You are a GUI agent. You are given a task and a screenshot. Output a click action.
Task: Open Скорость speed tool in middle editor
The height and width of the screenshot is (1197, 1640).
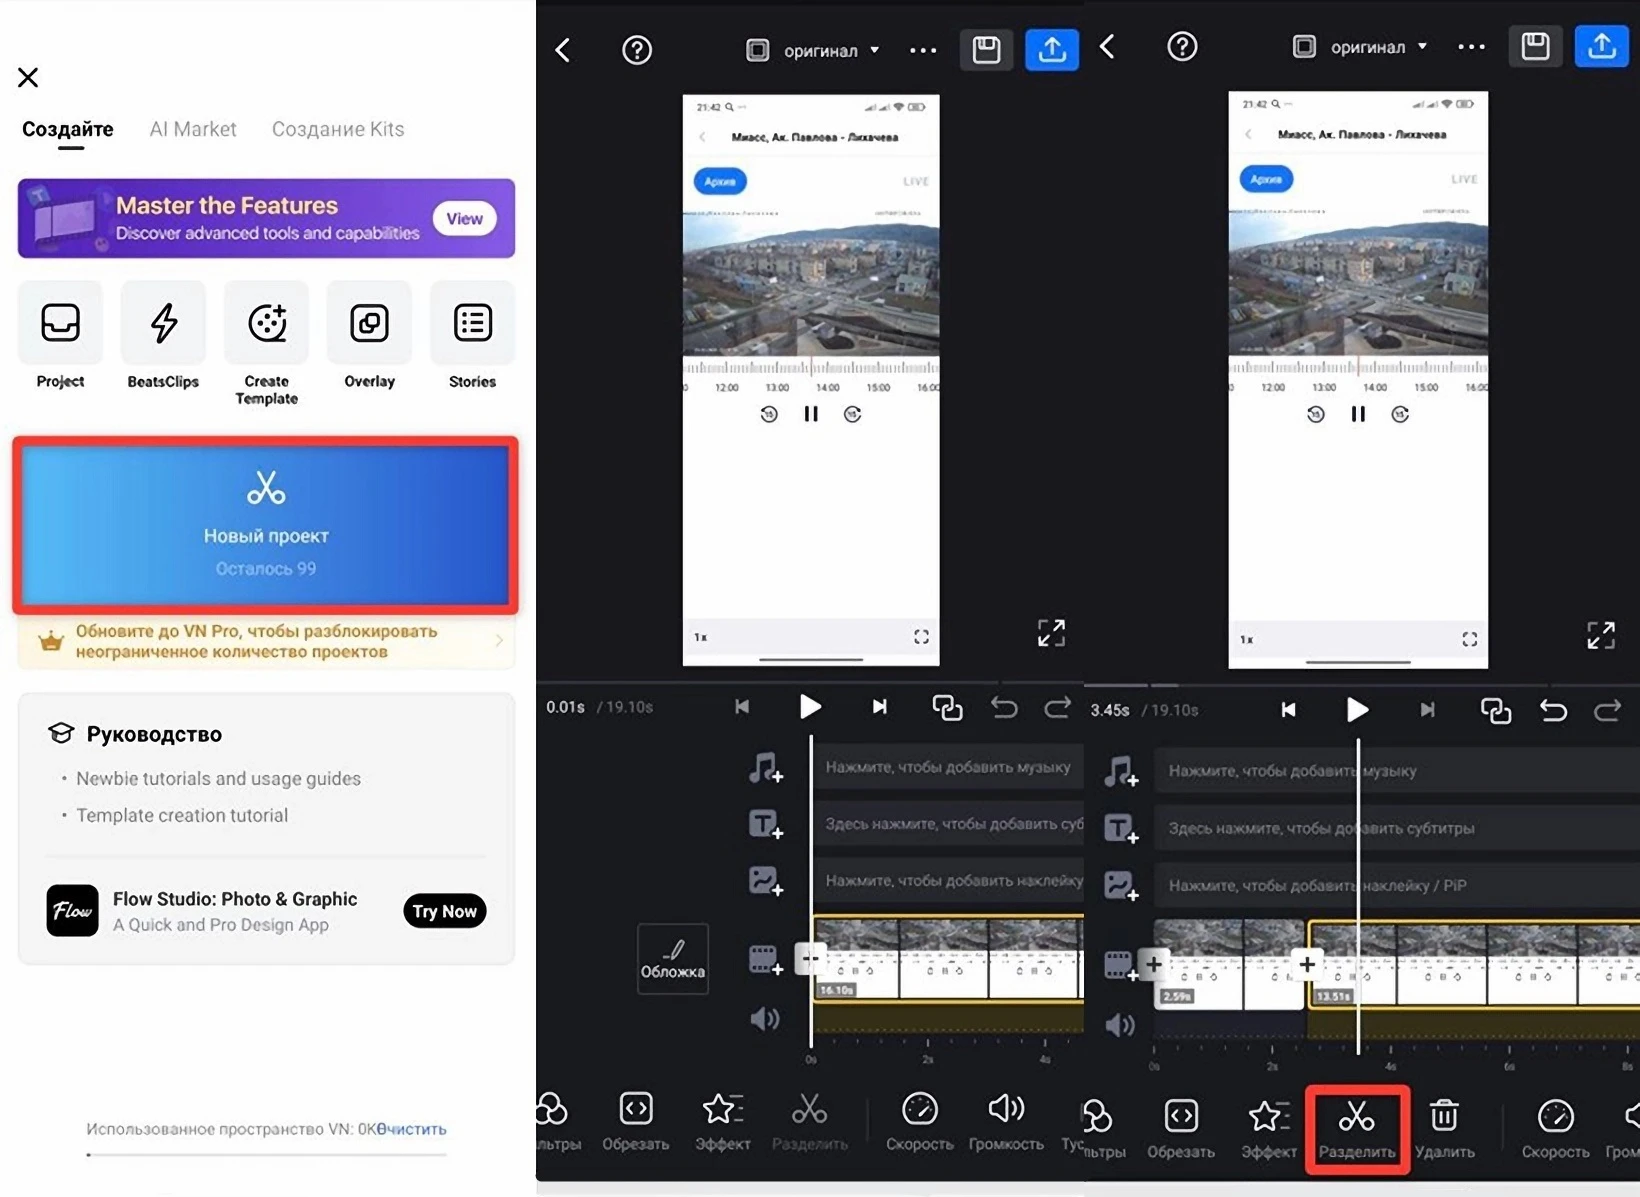coord(919,1122)
